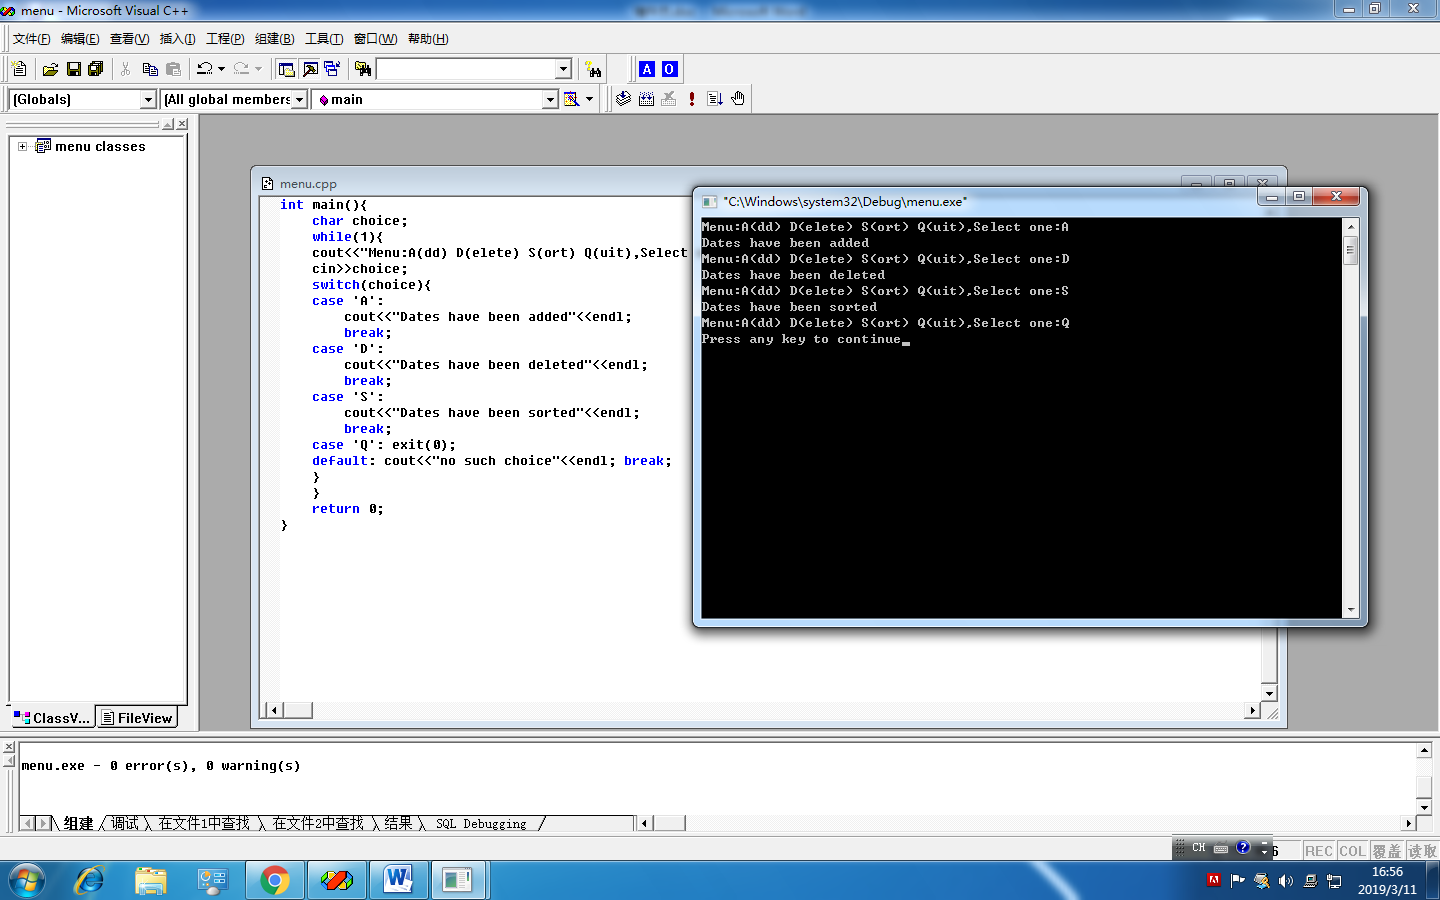This screenshot has width=1440, height=900.
Task: Click the hand breakpoint icon
Action: point(738,99)
